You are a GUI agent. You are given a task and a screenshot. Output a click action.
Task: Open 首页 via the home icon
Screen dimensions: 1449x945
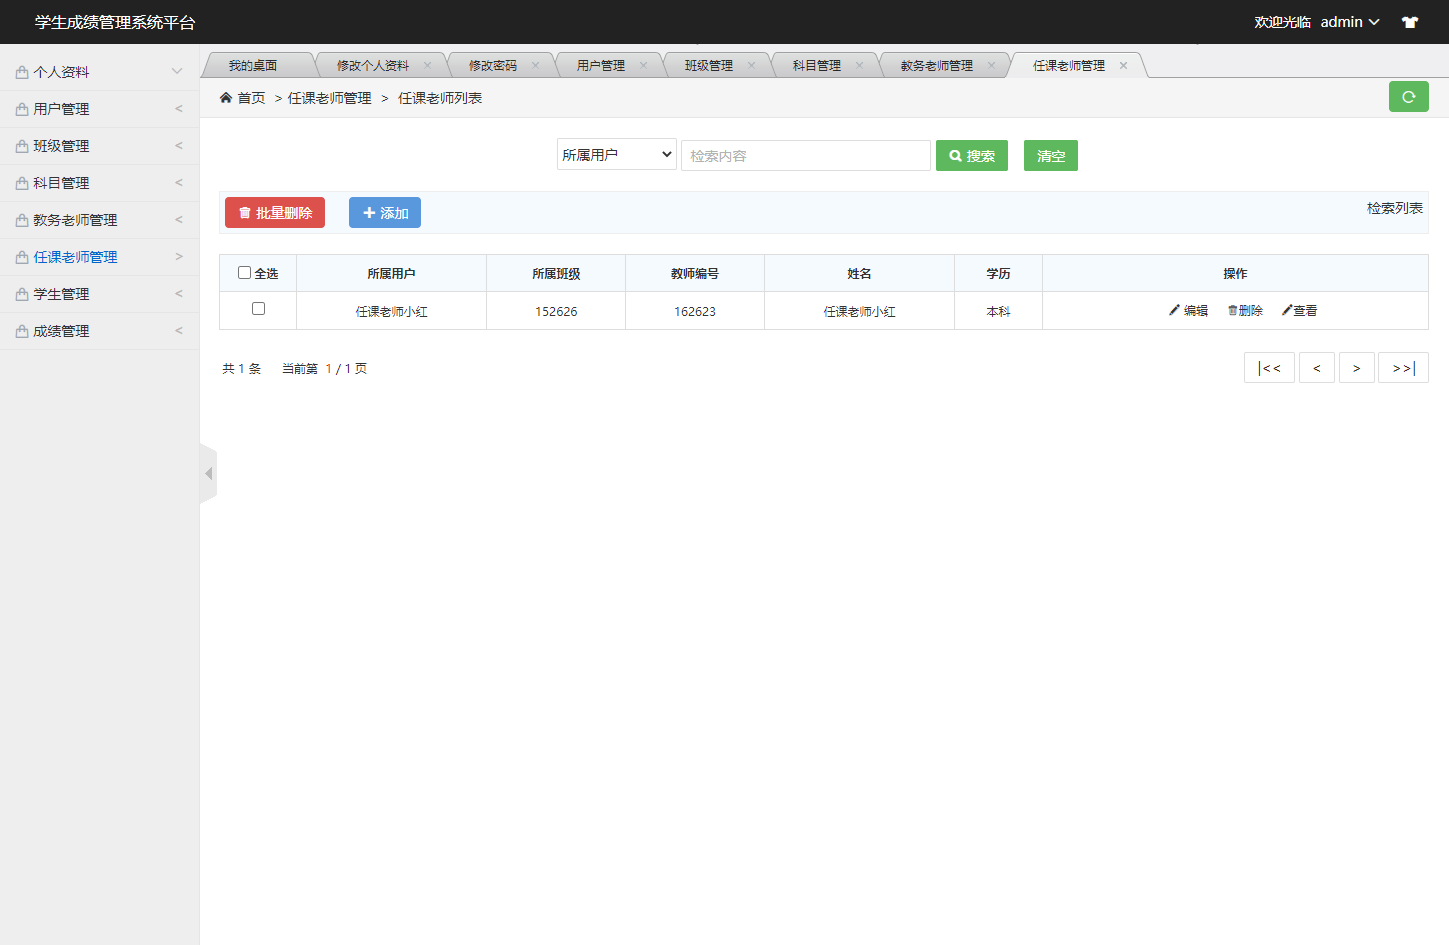(x=226, y=99)
